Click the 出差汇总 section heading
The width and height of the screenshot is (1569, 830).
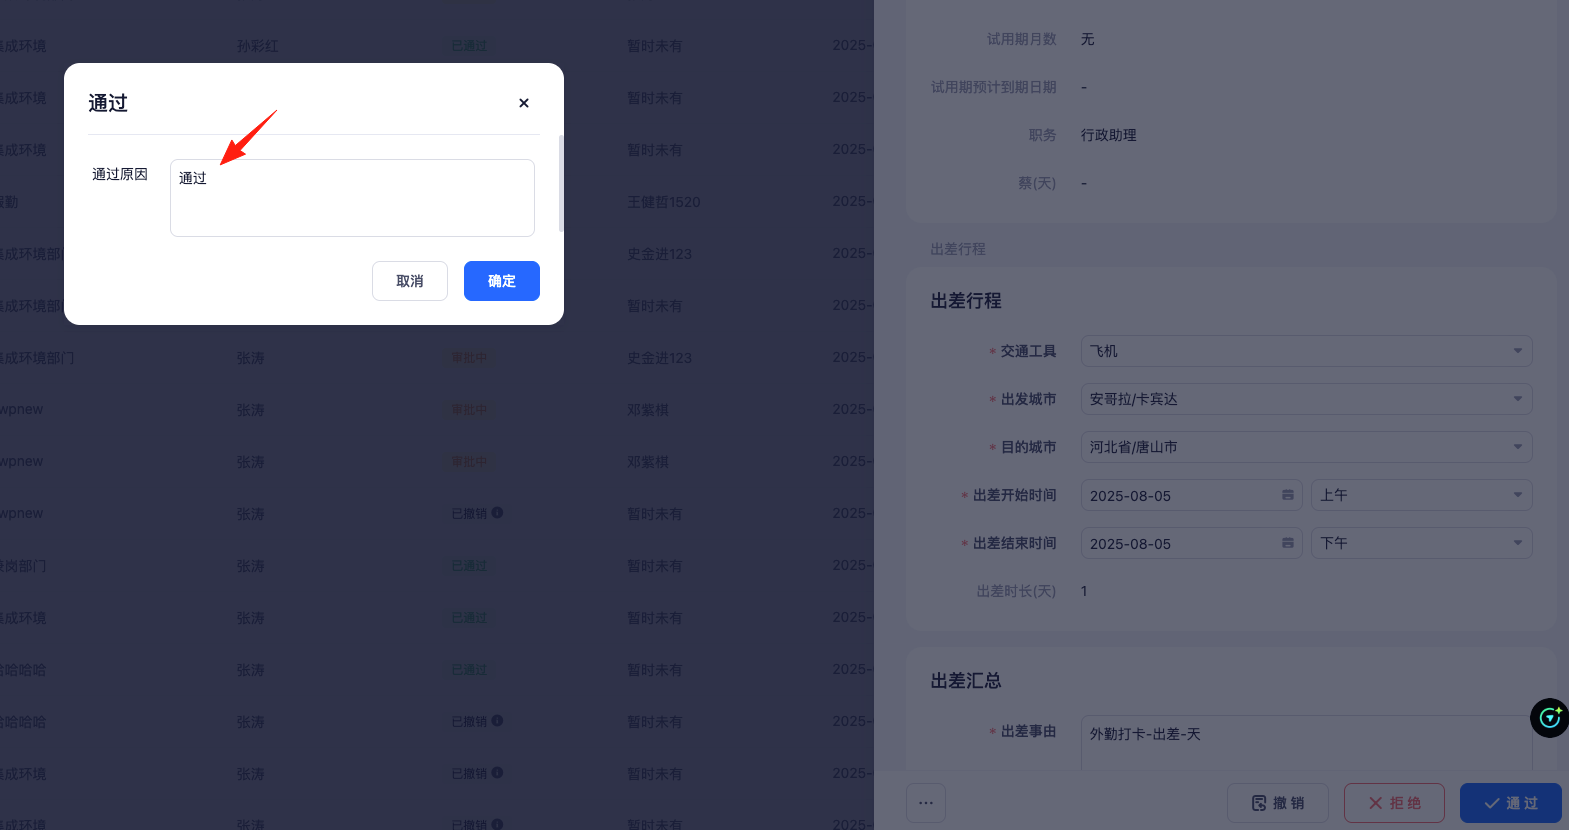(x=966, y=681)
